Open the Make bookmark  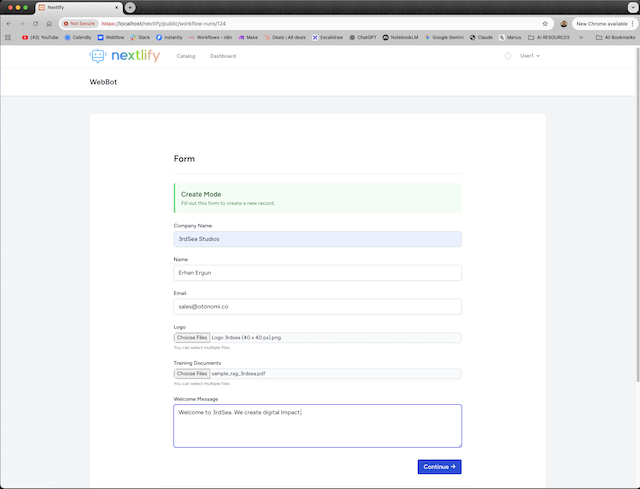click(x=248, y=37)
